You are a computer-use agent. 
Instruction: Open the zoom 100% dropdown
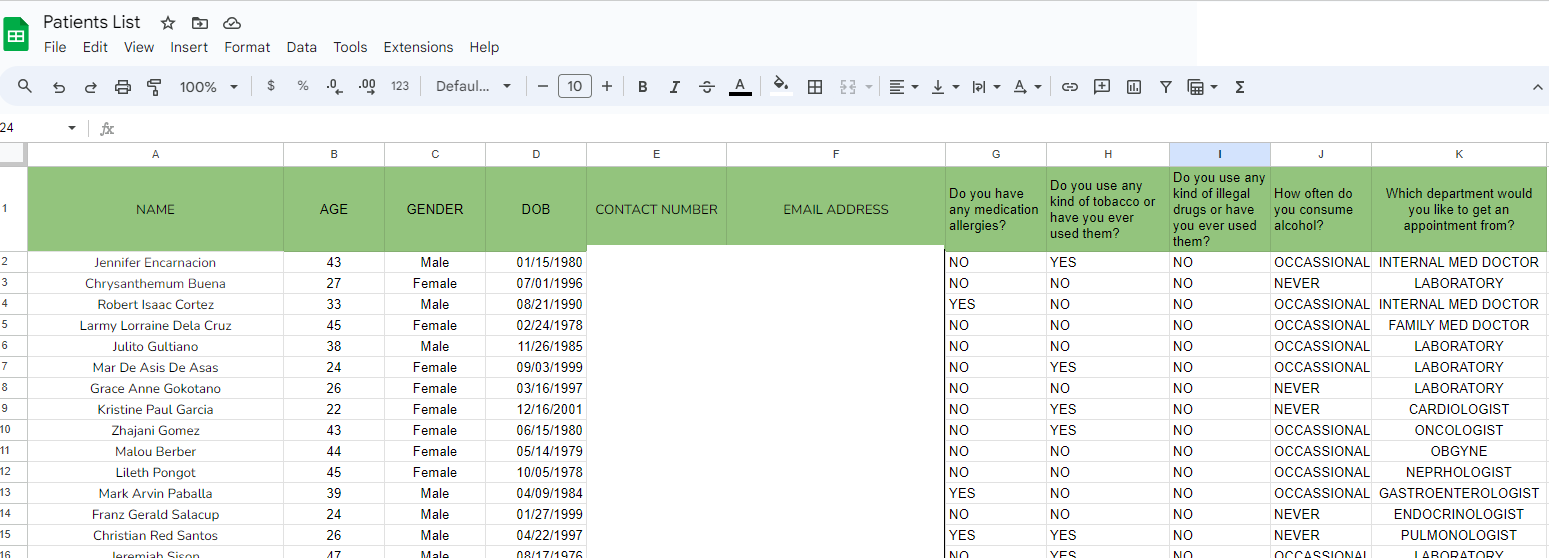208,87
